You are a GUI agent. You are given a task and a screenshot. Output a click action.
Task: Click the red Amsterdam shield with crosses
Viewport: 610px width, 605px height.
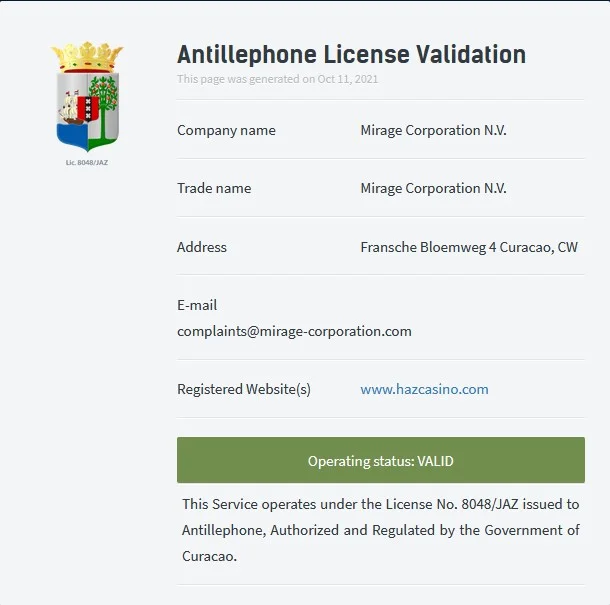click(x=88, y=109)
